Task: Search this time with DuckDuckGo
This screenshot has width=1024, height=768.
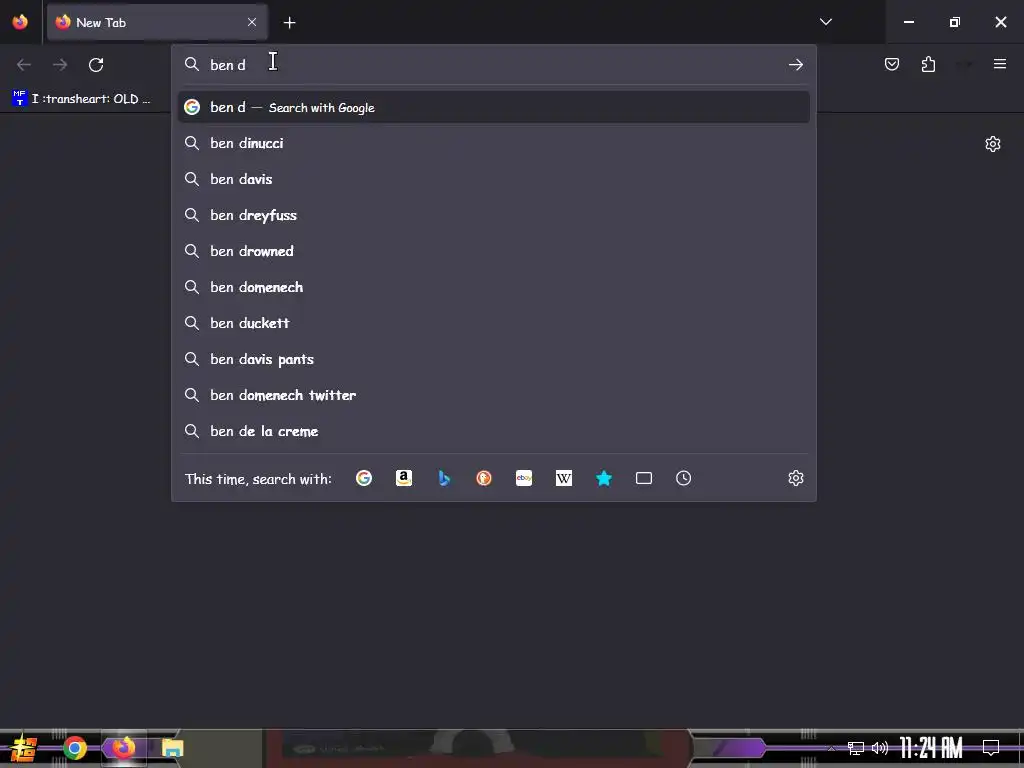Action: 484,478
